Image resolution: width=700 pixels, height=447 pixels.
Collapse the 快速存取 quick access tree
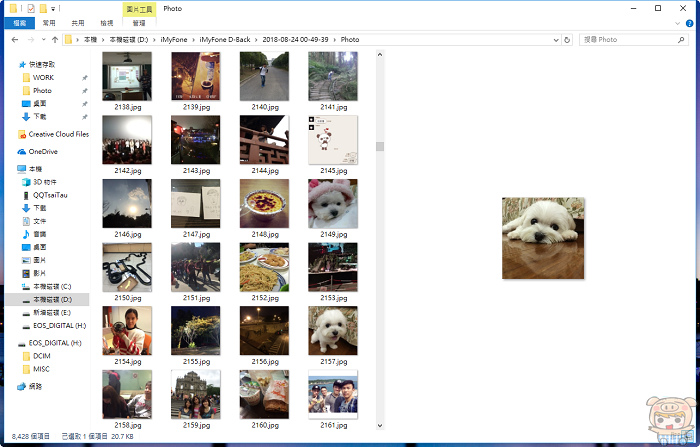[11, 63]
